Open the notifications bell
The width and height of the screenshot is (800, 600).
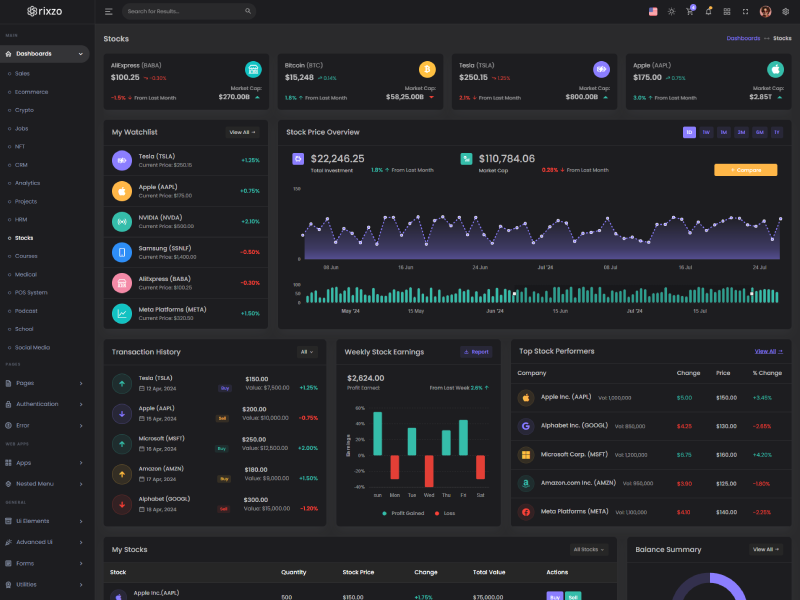[x=708, y=11]
